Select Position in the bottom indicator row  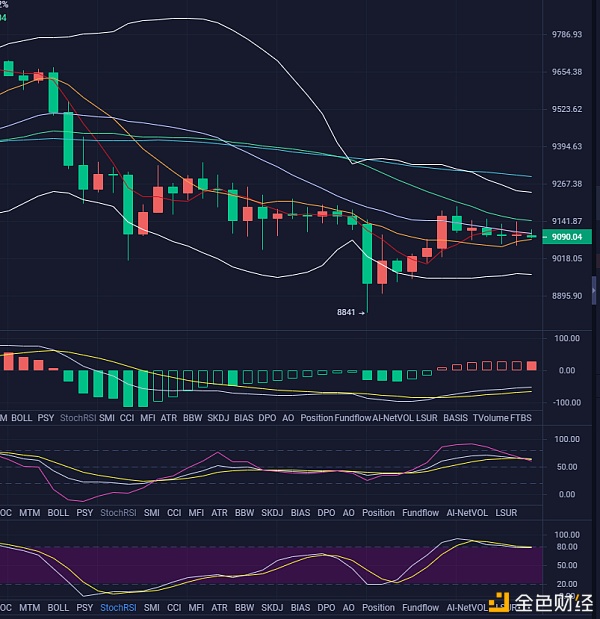click(x=378, y=608)
